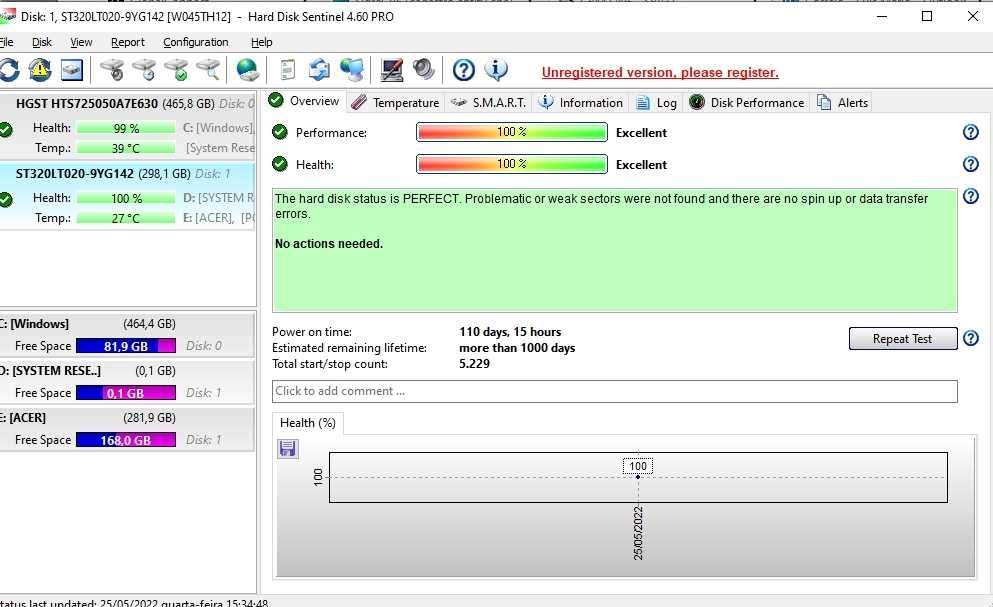Click the refresh disk status toolbar icon
993x607 pixels.
[x=9, y=70]
